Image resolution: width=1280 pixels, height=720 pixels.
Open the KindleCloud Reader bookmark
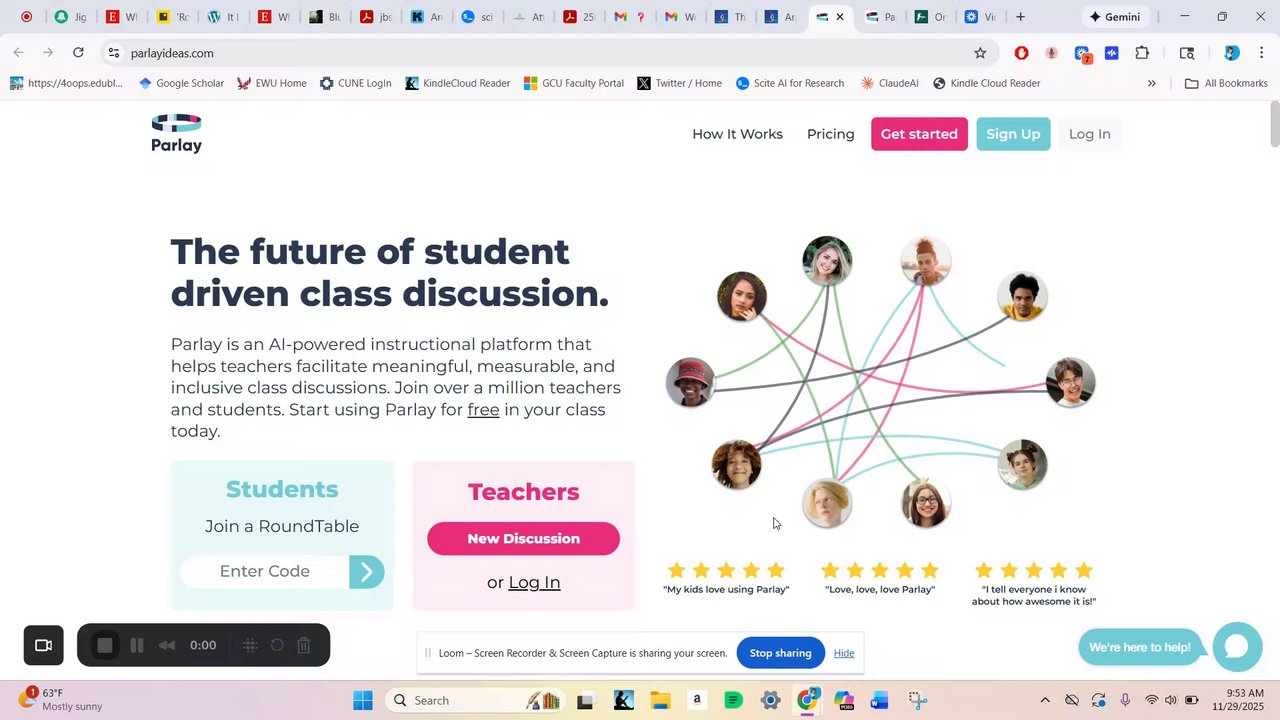click(458, 83)
